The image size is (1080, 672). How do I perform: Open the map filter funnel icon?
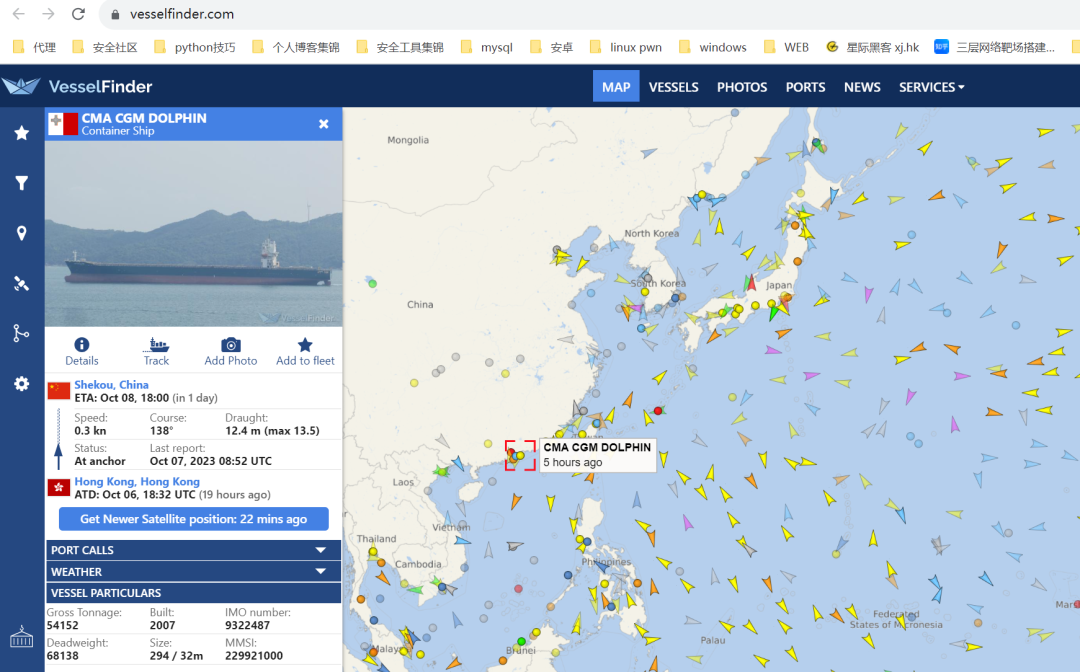[x=22, y=183]
